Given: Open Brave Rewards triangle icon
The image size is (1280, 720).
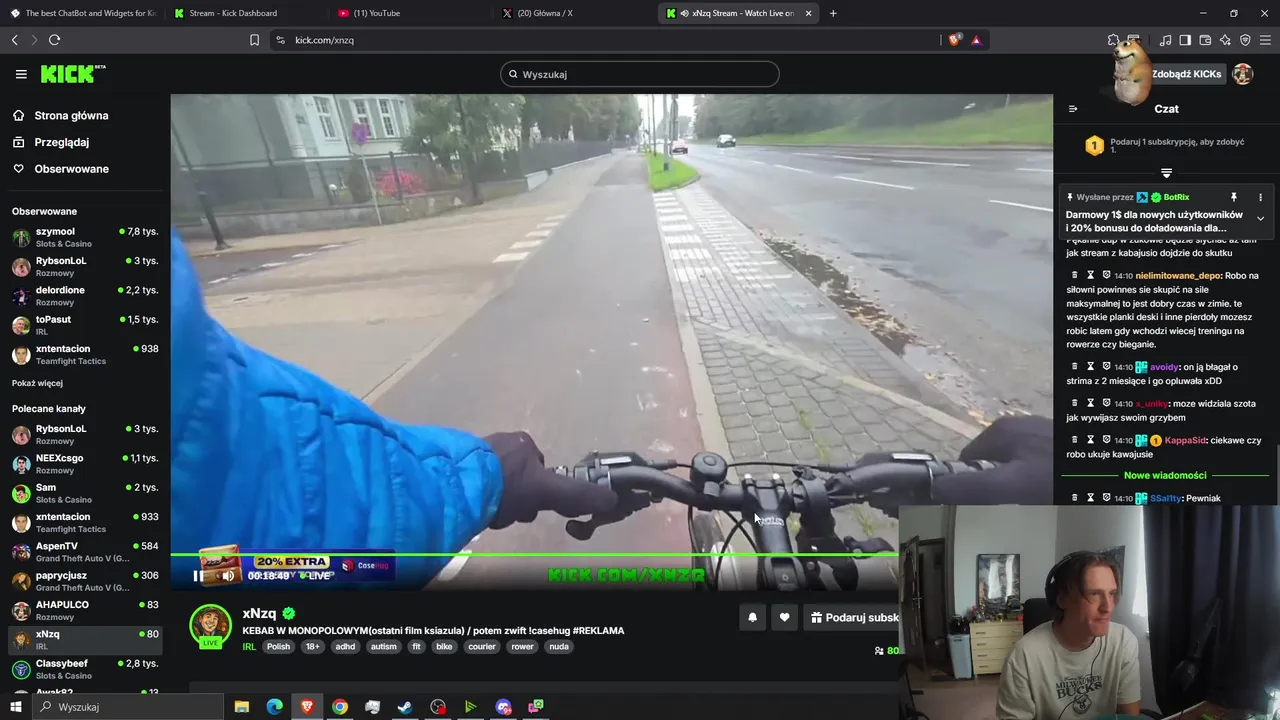Looking at the screenshot, I should point(976,40).
